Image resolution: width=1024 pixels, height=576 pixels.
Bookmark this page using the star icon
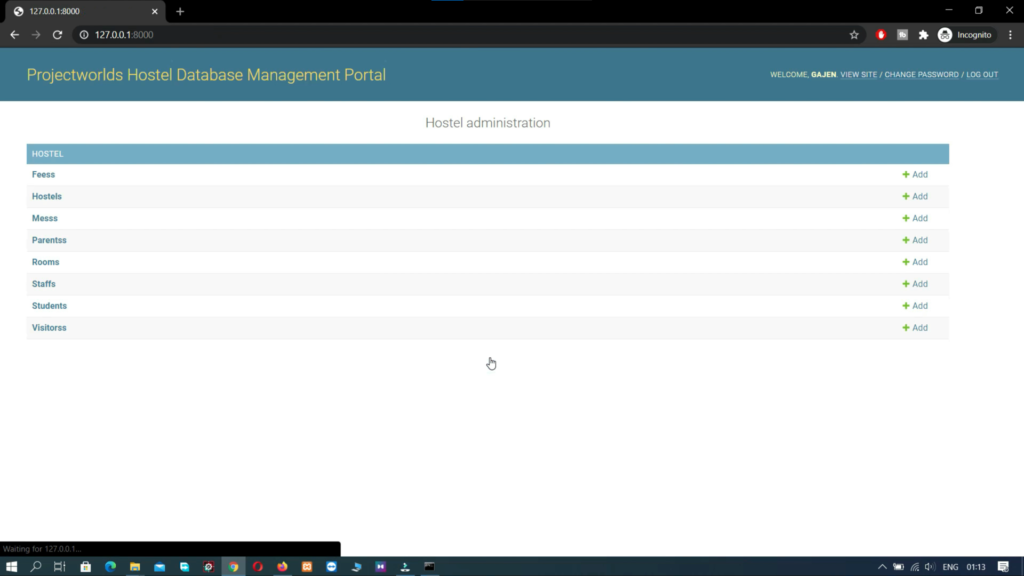point(853,33)
